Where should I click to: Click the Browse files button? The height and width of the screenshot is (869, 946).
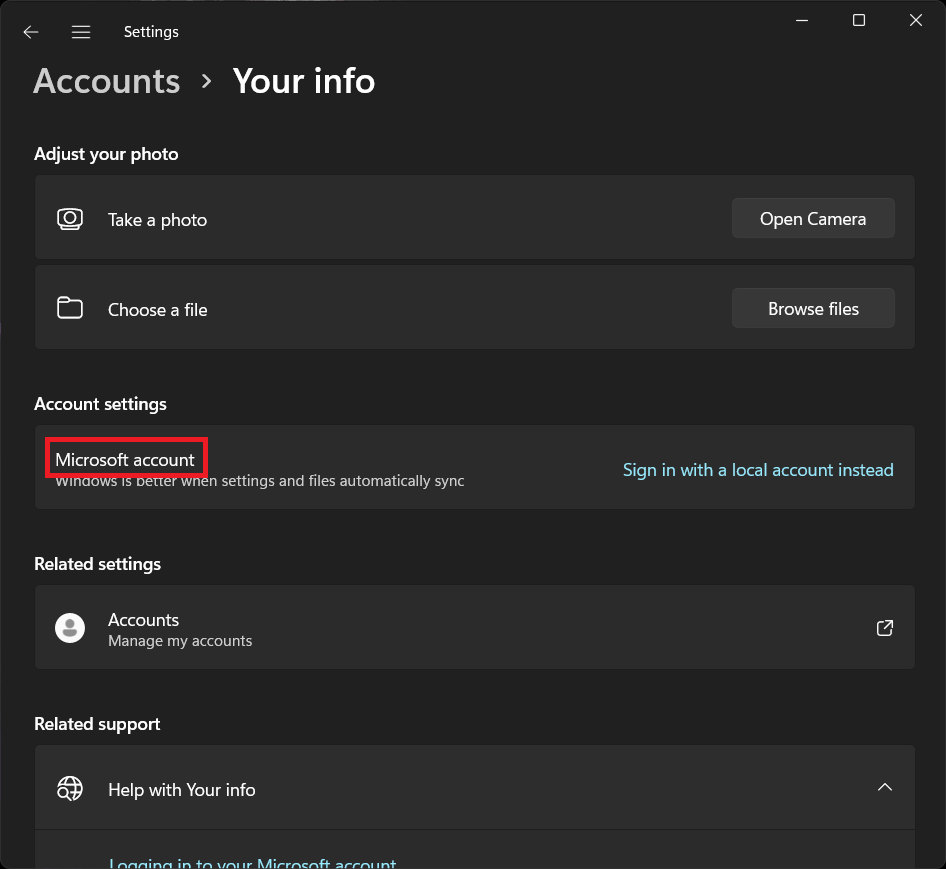[813, 308]
